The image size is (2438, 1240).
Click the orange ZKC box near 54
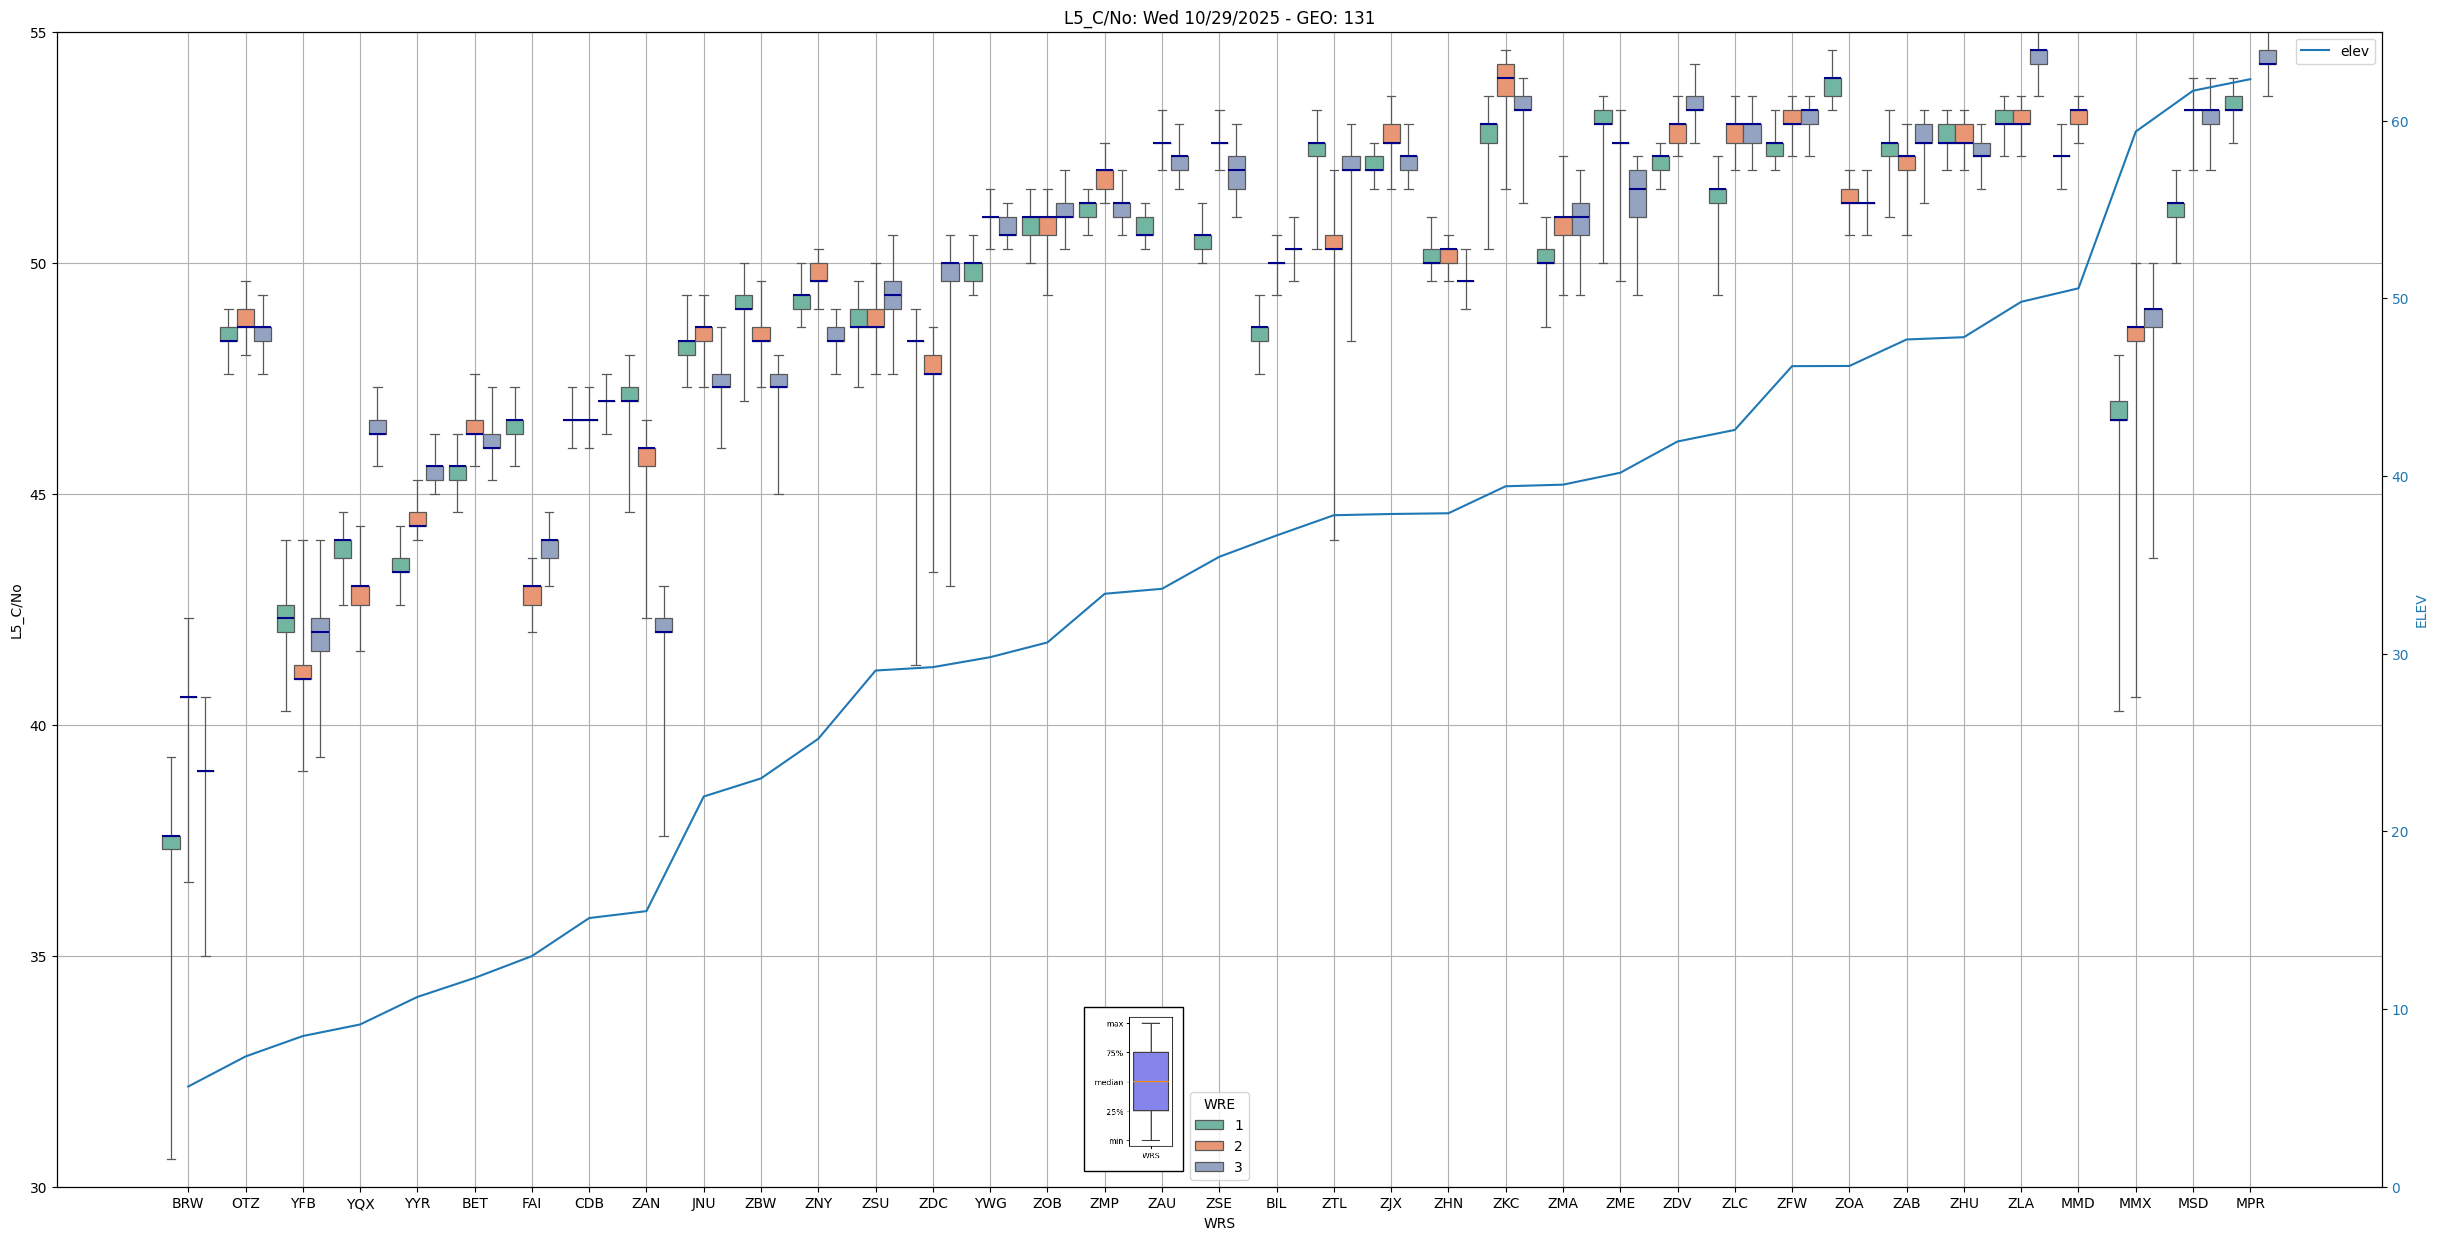[1505, 80]
